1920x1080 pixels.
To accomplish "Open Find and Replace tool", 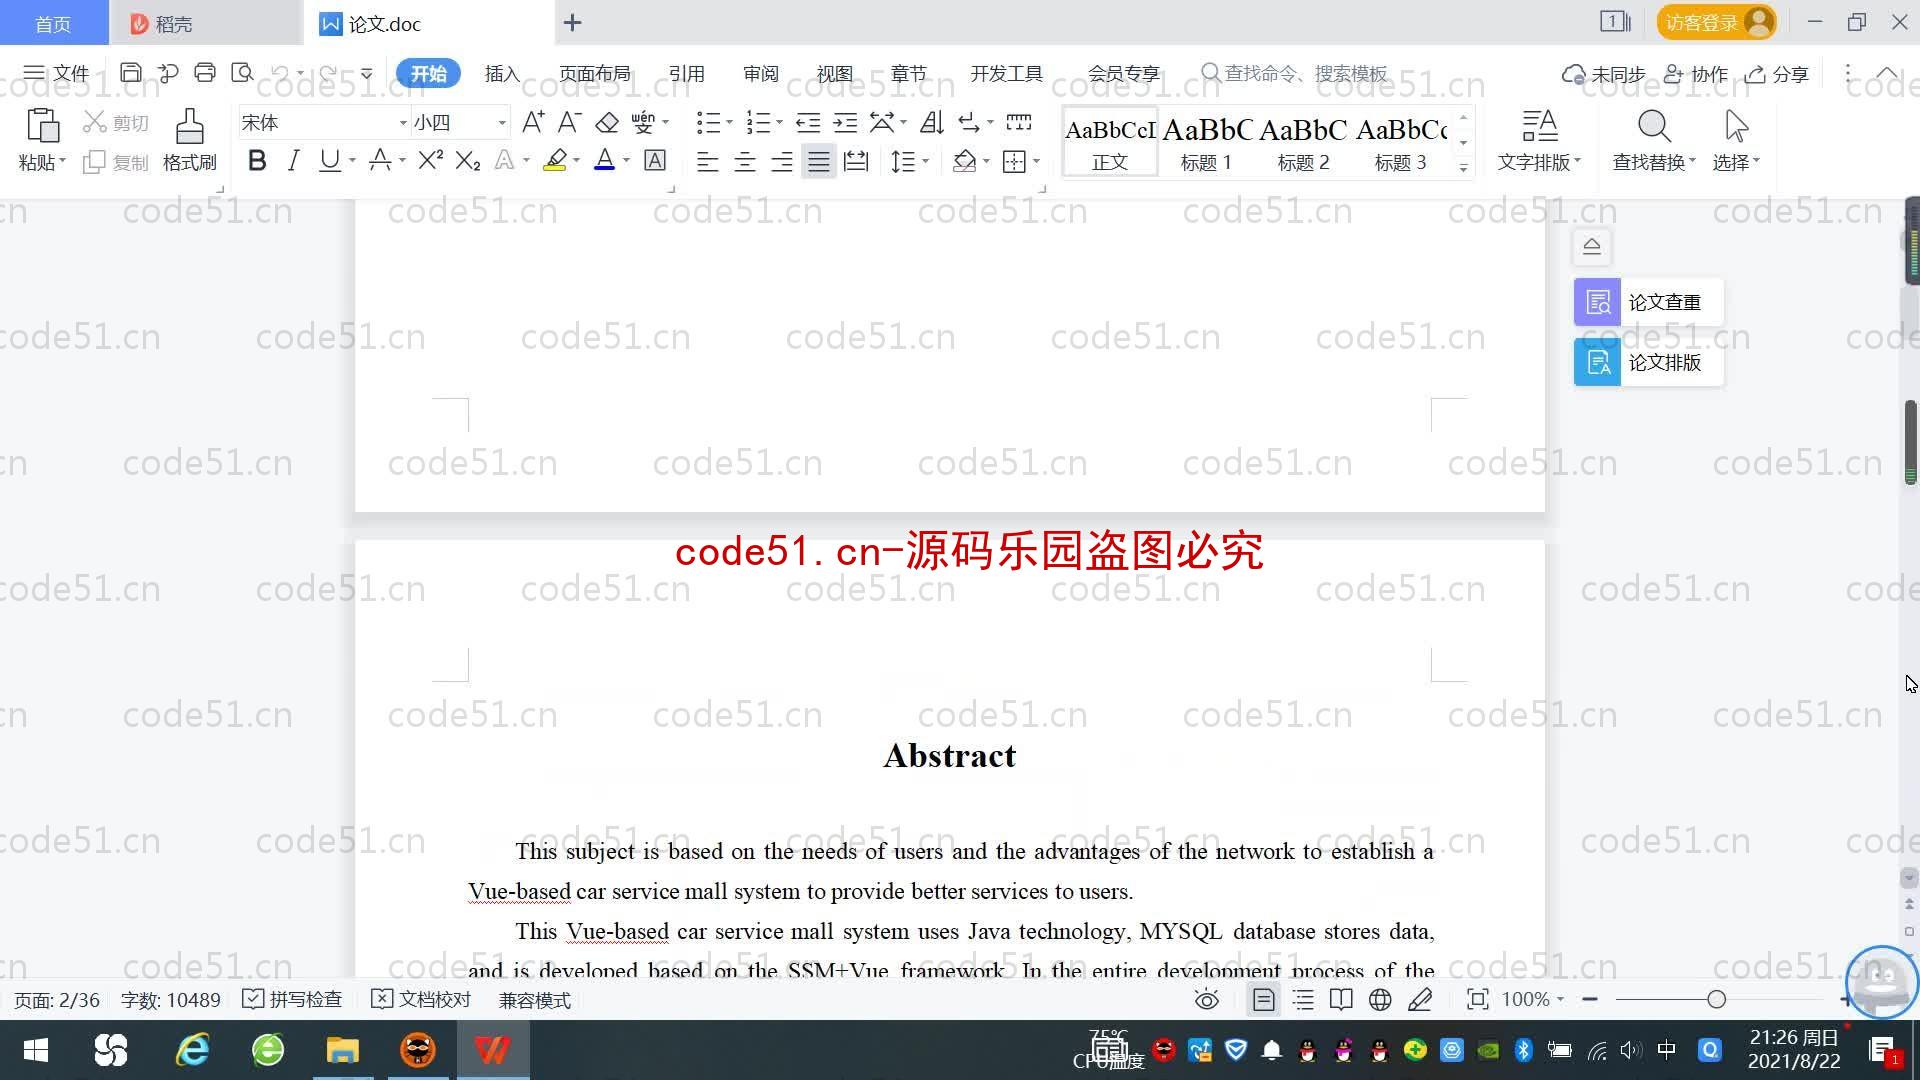I will click(x=1654, y=140).
